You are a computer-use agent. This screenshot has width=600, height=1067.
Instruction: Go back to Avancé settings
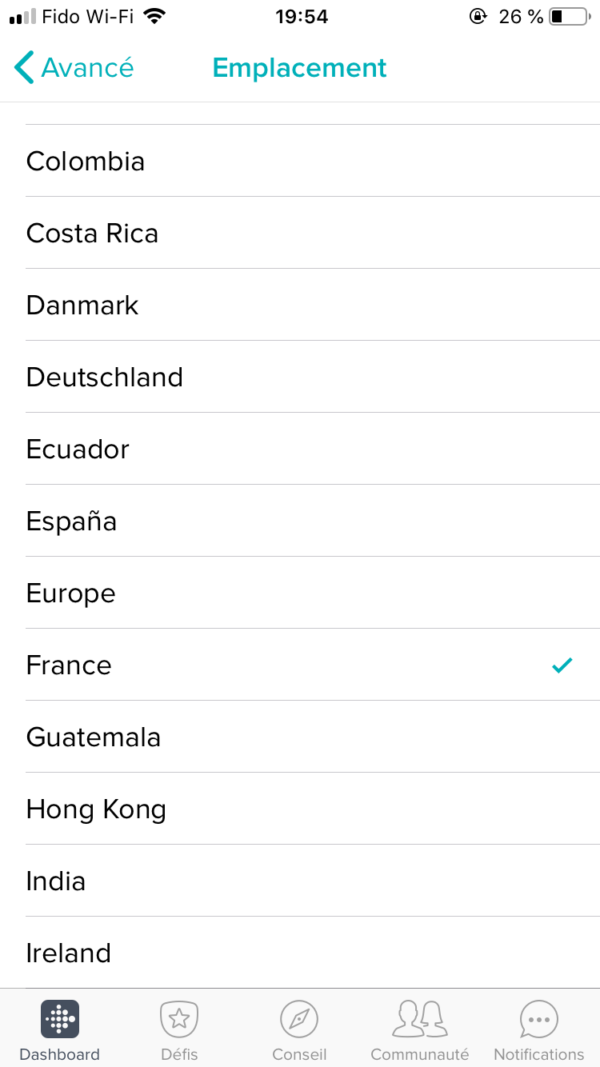(x=87, y=68)
